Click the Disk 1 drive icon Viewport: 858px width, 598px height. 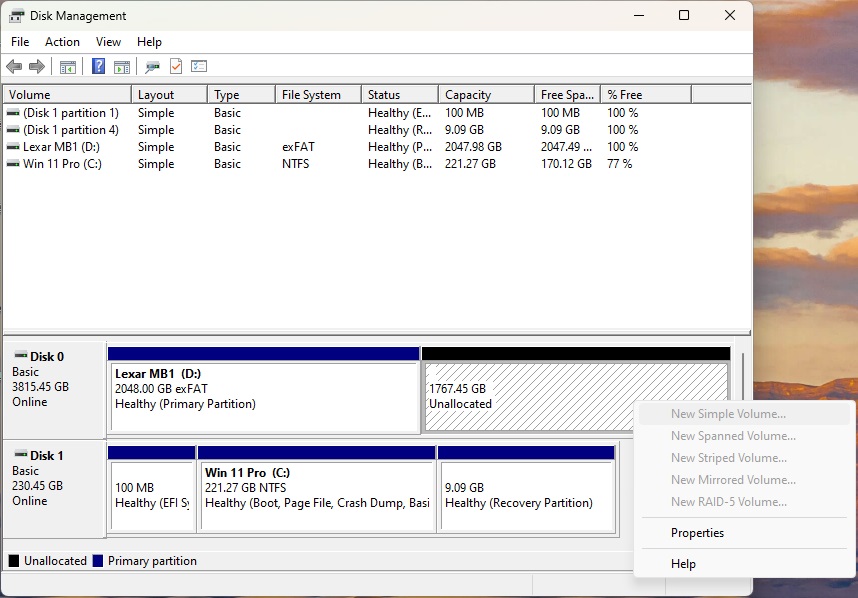(x=20, y=454)
